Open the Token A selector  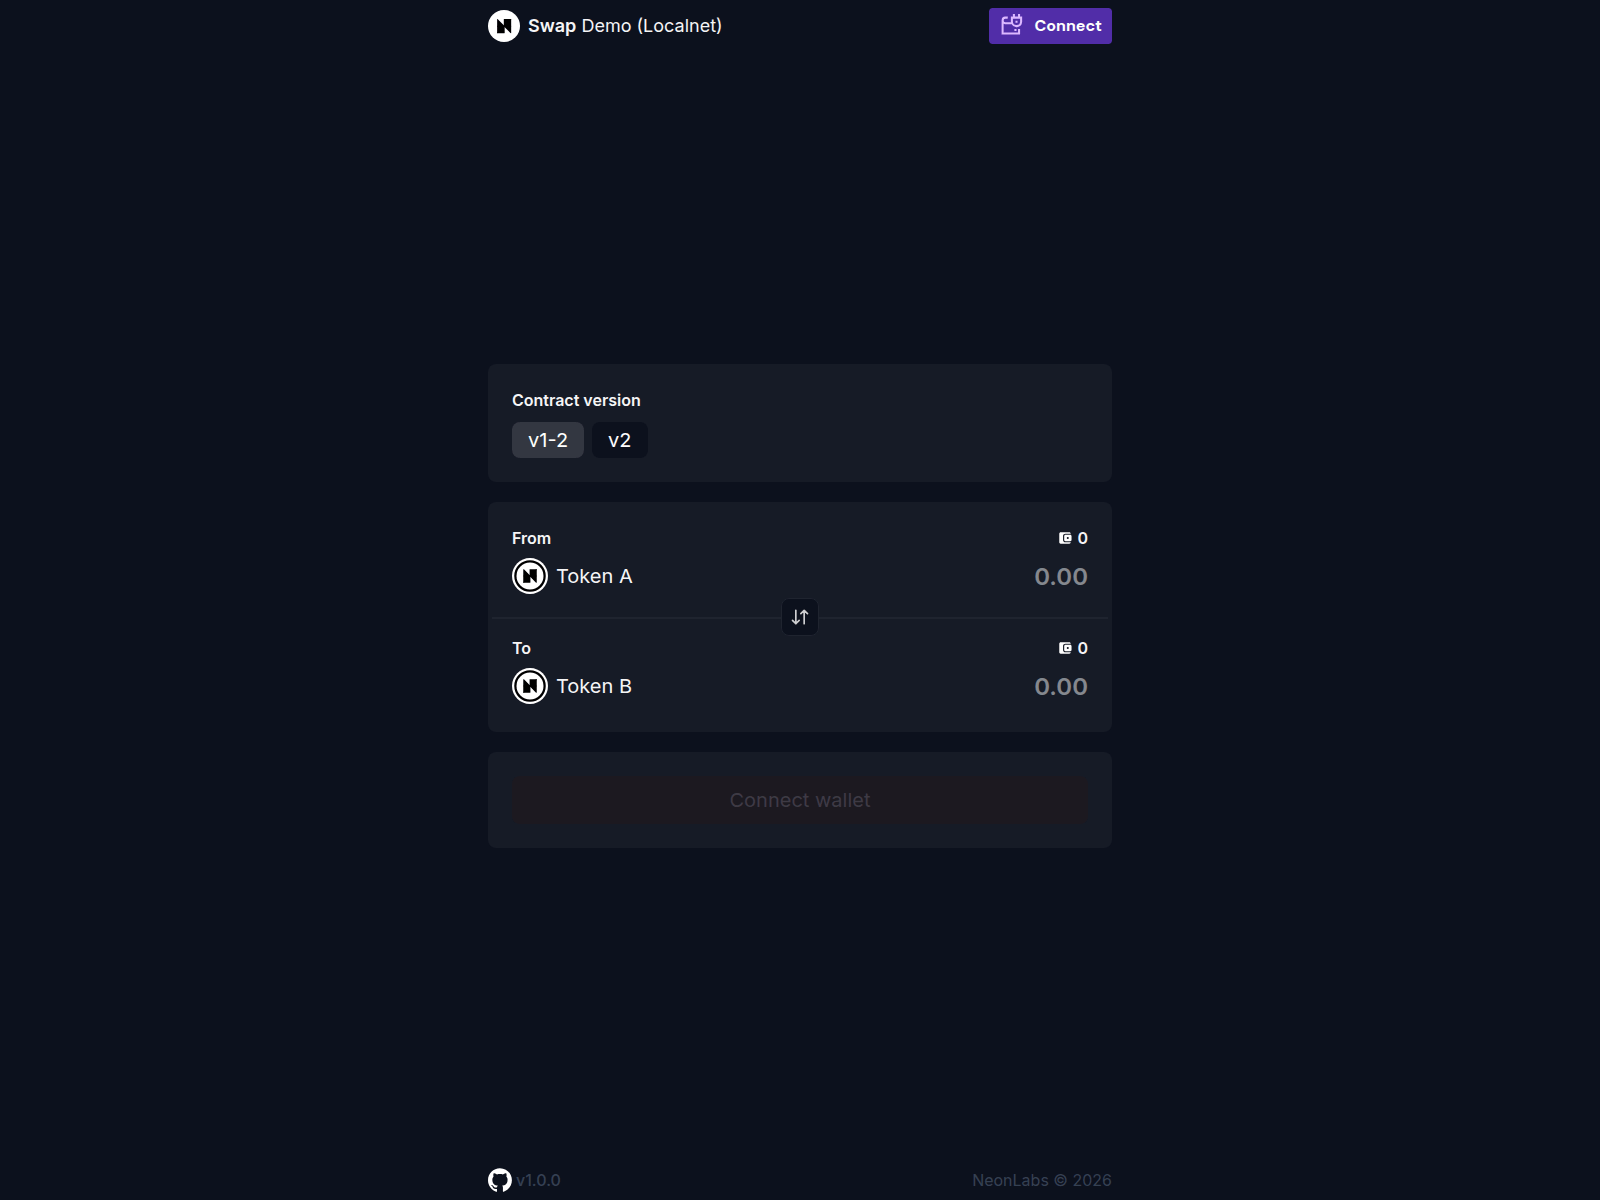pyautogui.click(x=594, y=576)
